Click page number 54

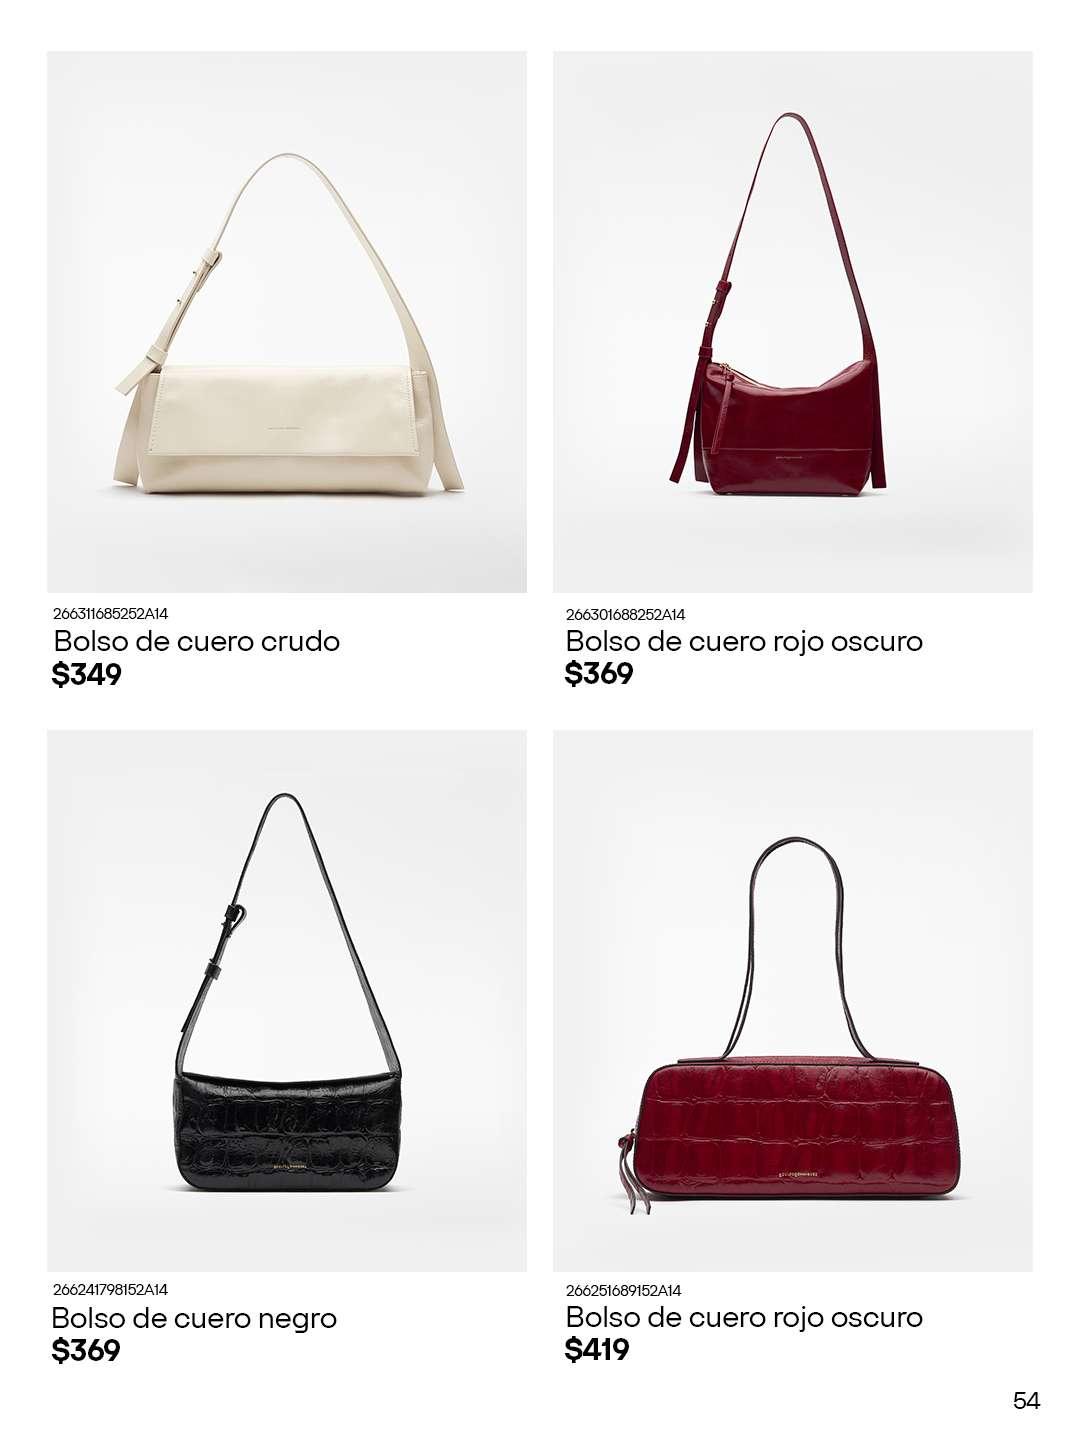point(1026,1401)
